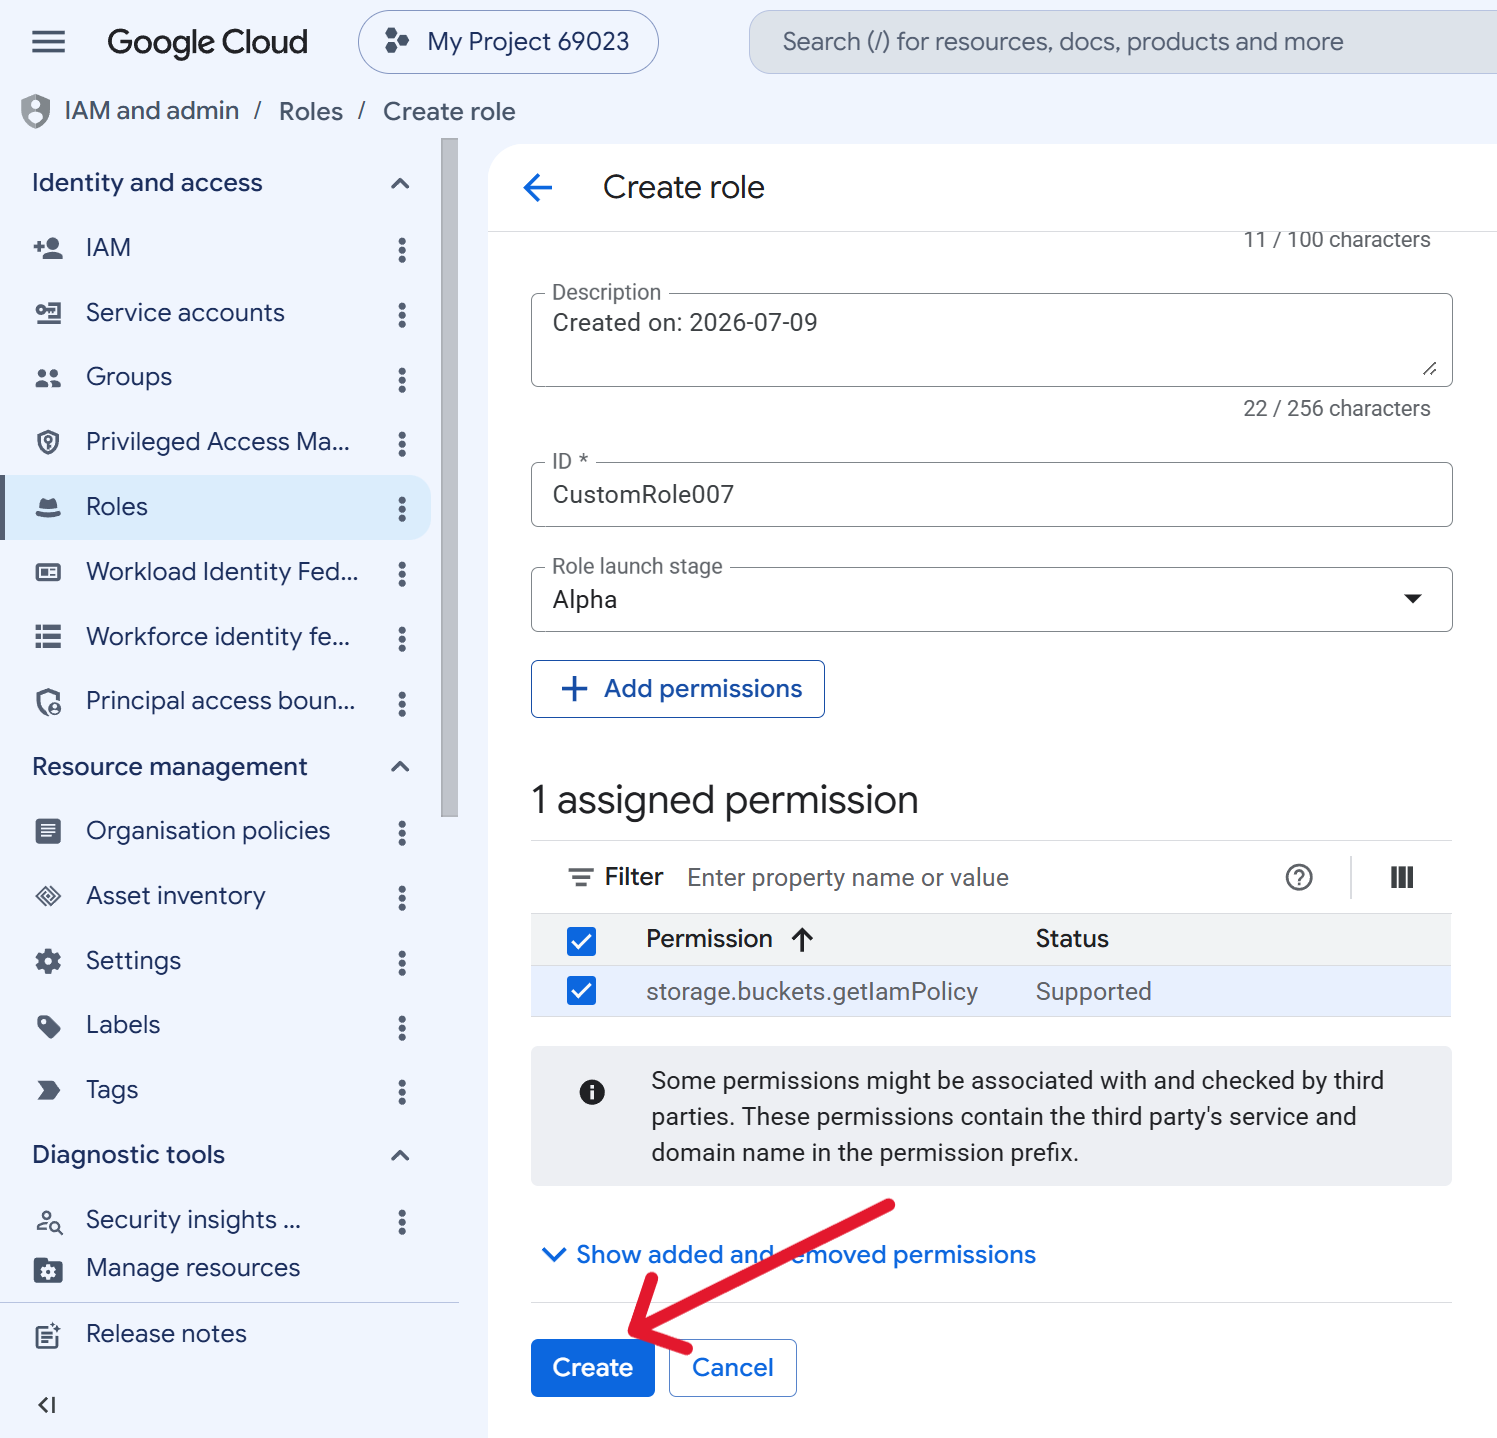Open more options for Roles item

click(402, 508)
